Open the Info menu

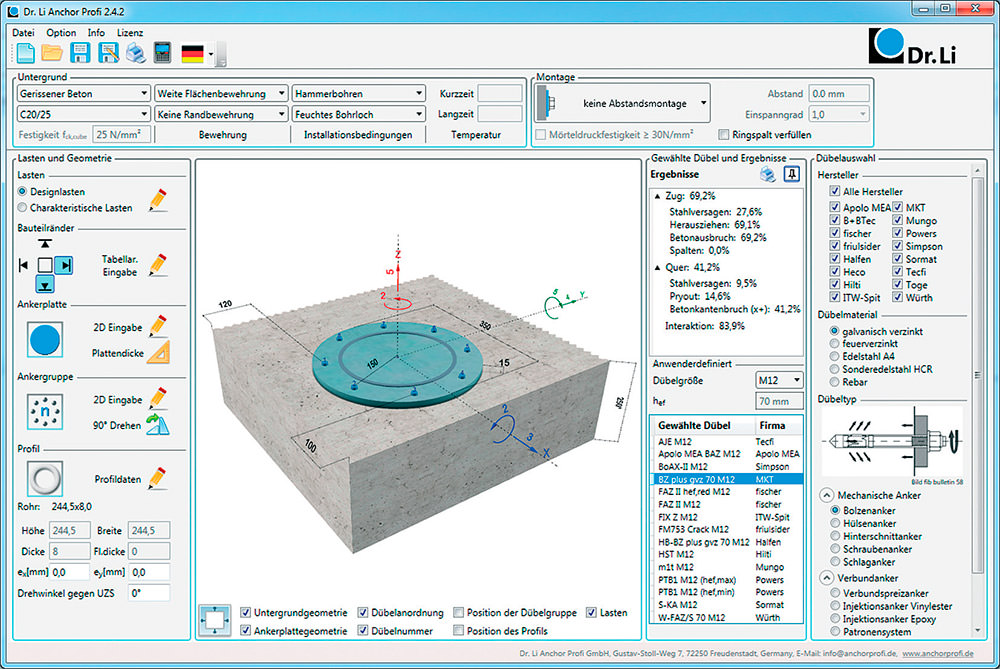(x=96, y=33)
